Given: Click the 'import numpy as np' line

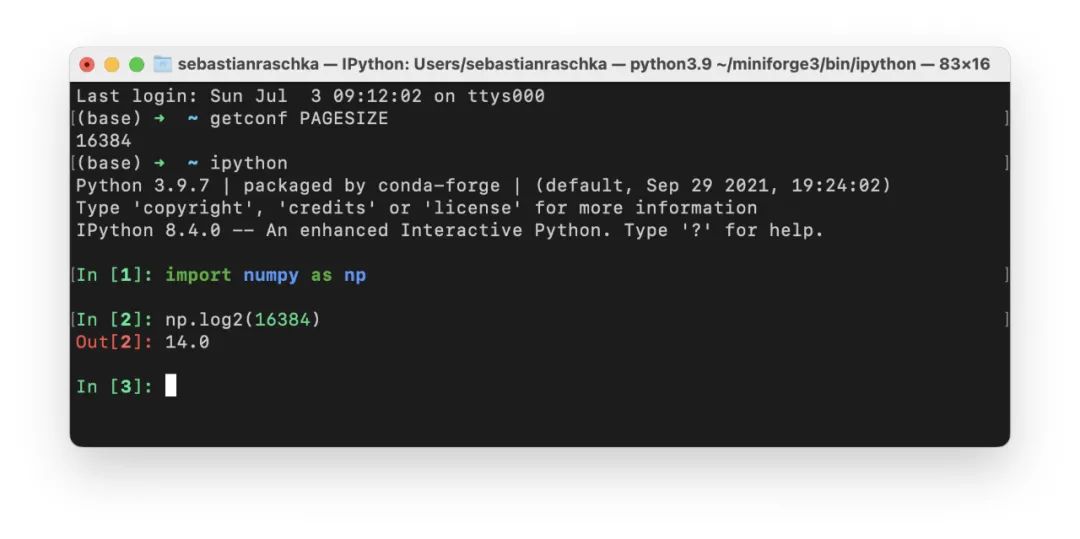Looking at the screenshot, I should click(265, 275).
